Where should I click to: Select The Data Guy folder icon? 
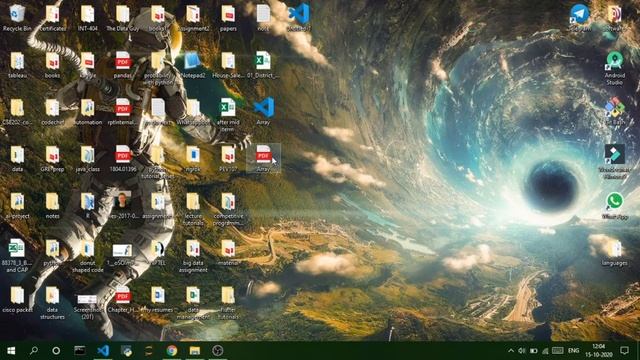pos(122,18)
